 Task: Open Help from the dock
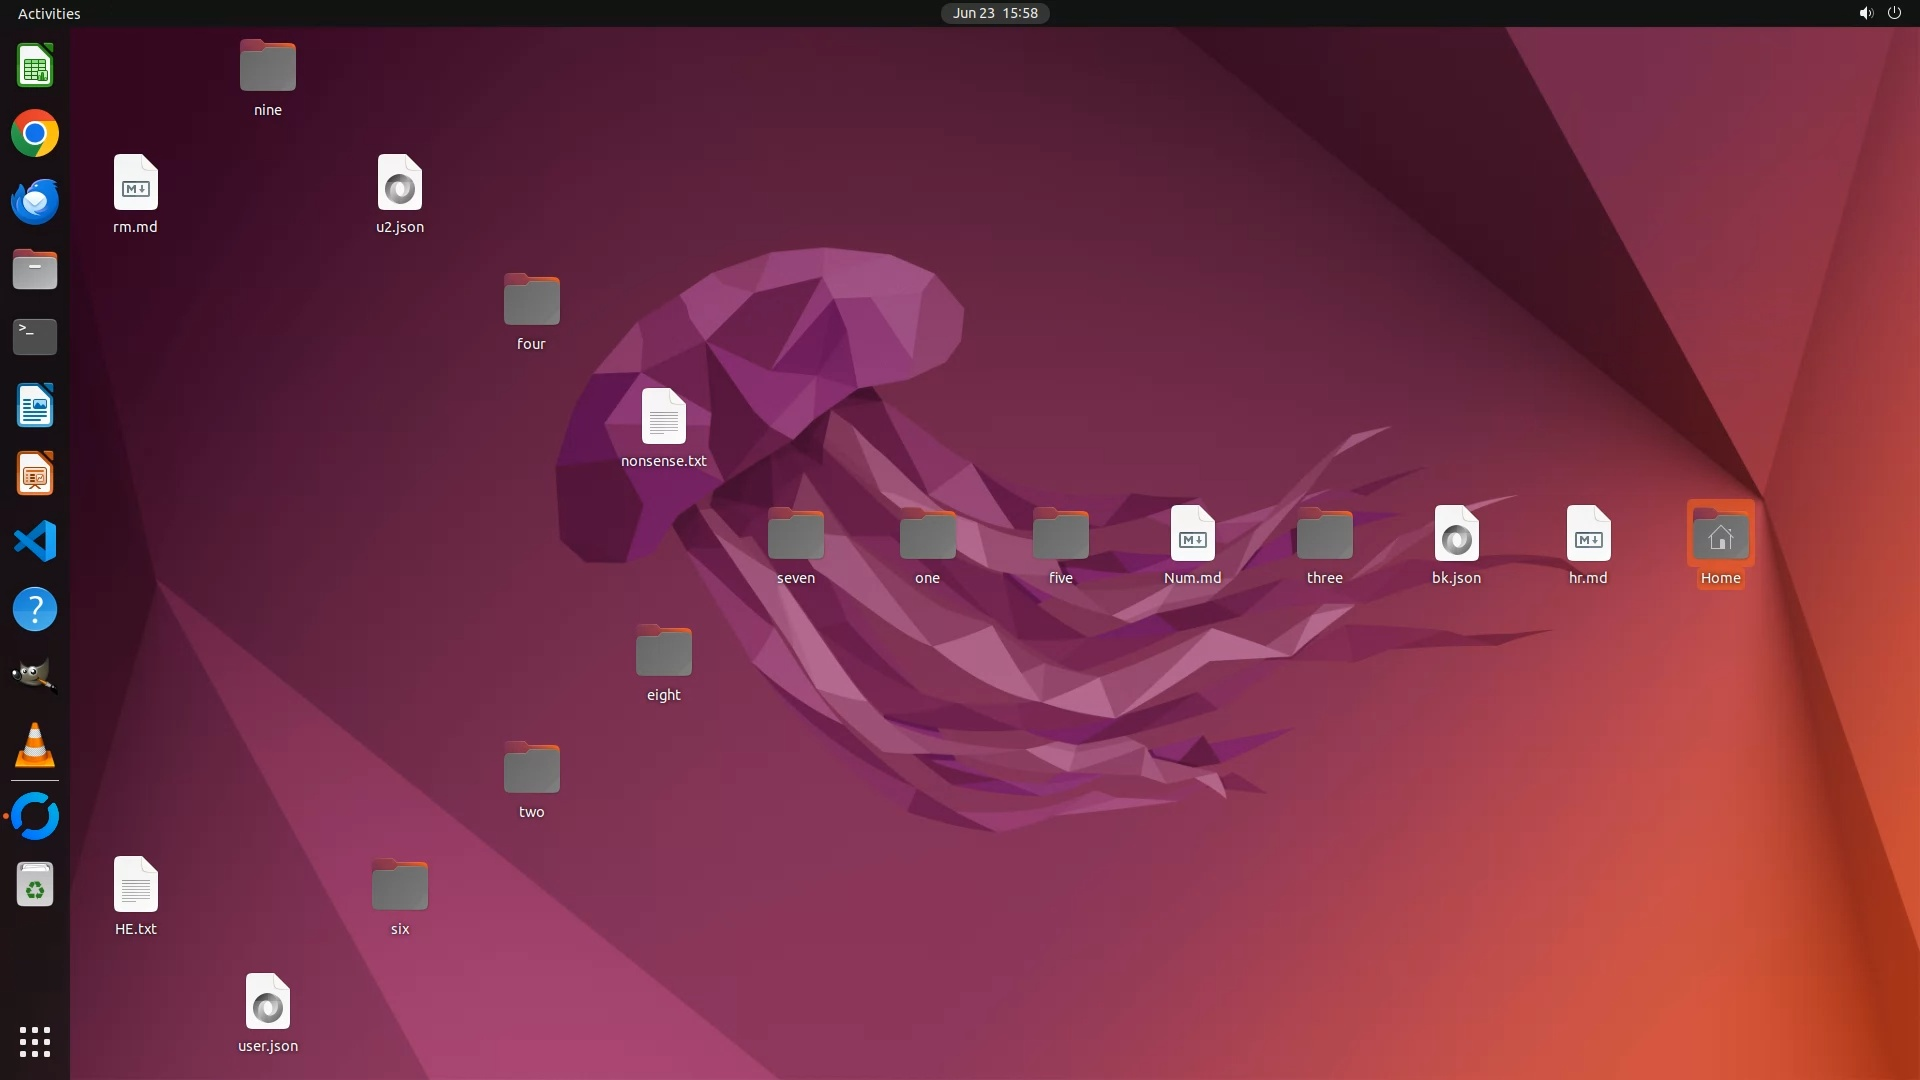click(x=35, y=610)
